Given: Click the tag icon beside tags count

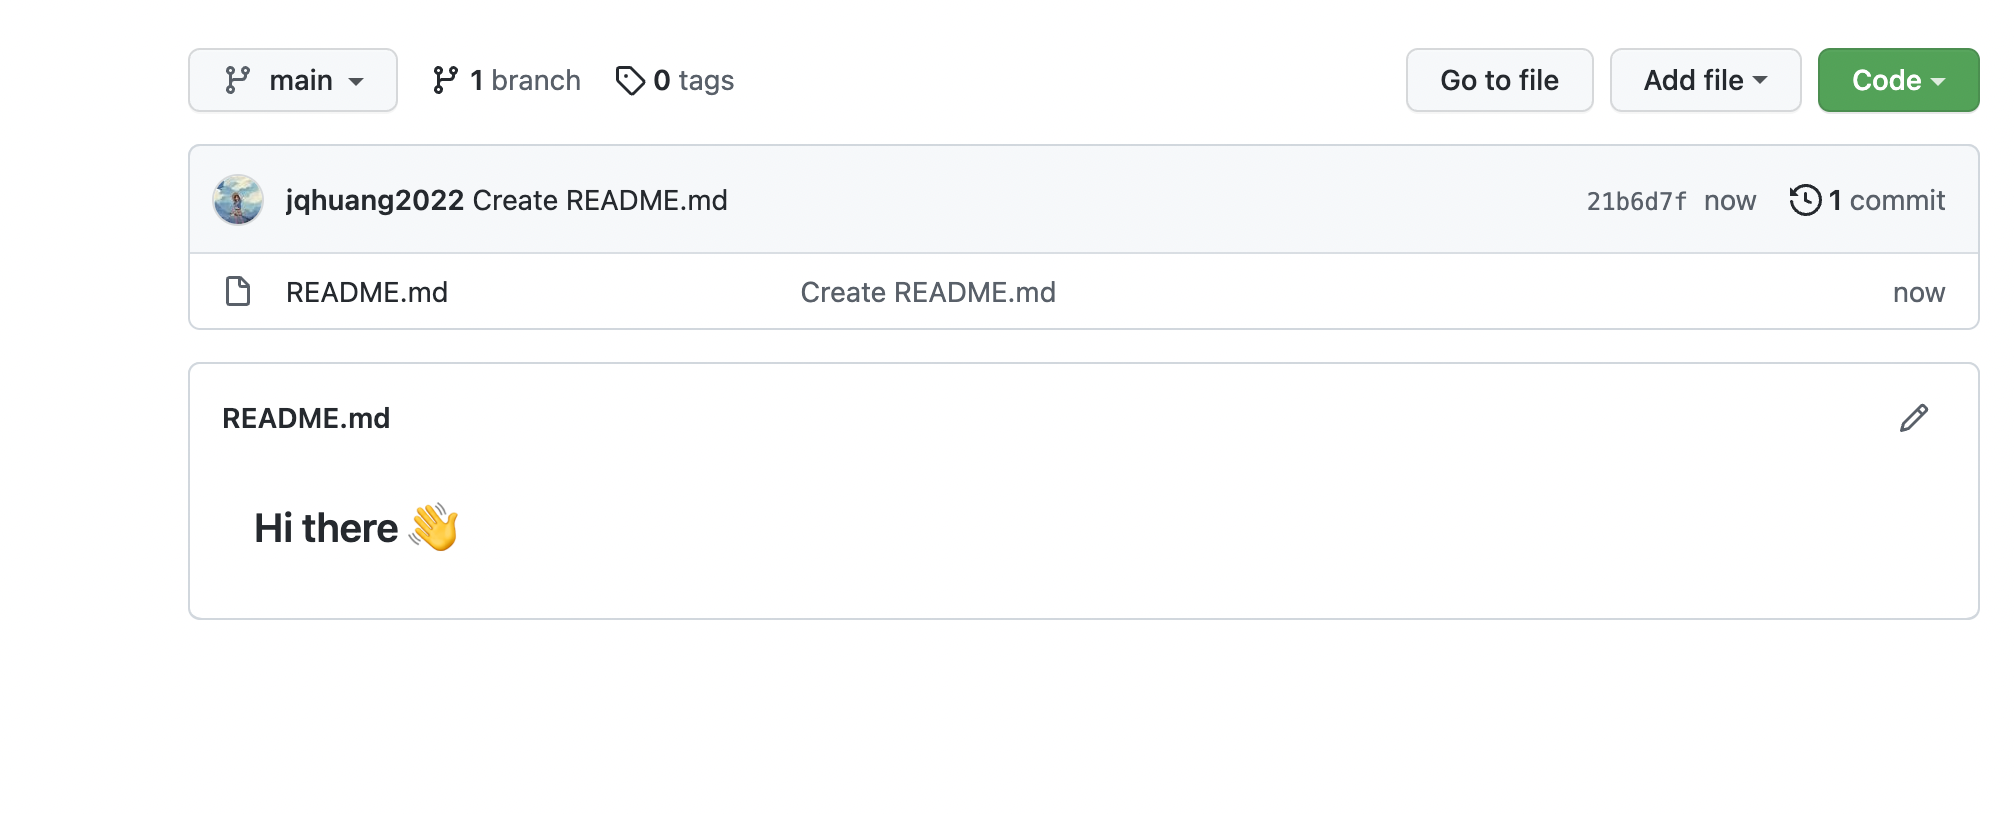Looking at the screenshot, I should tap(630, 80).
